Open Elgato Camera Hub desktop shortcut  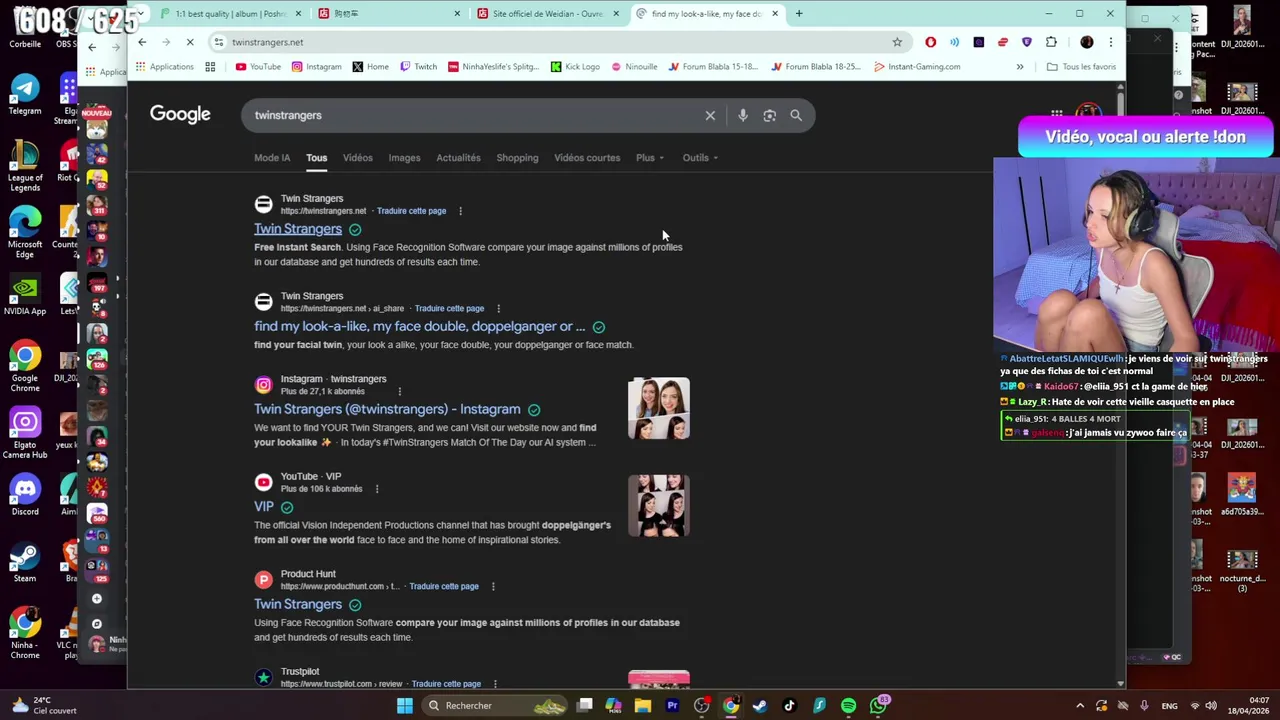[25, 434]
